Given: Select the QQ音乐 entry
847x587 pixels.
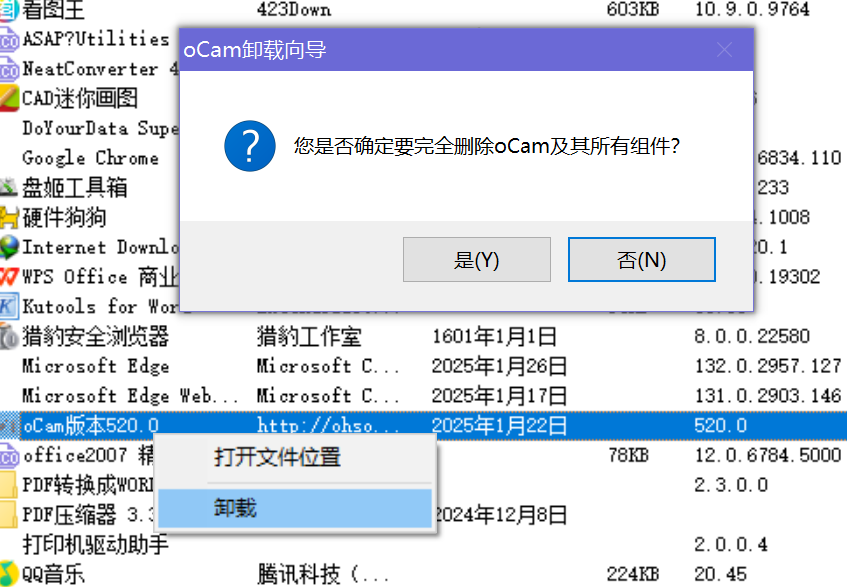Looking at the screenshot, I should point(53,573).
